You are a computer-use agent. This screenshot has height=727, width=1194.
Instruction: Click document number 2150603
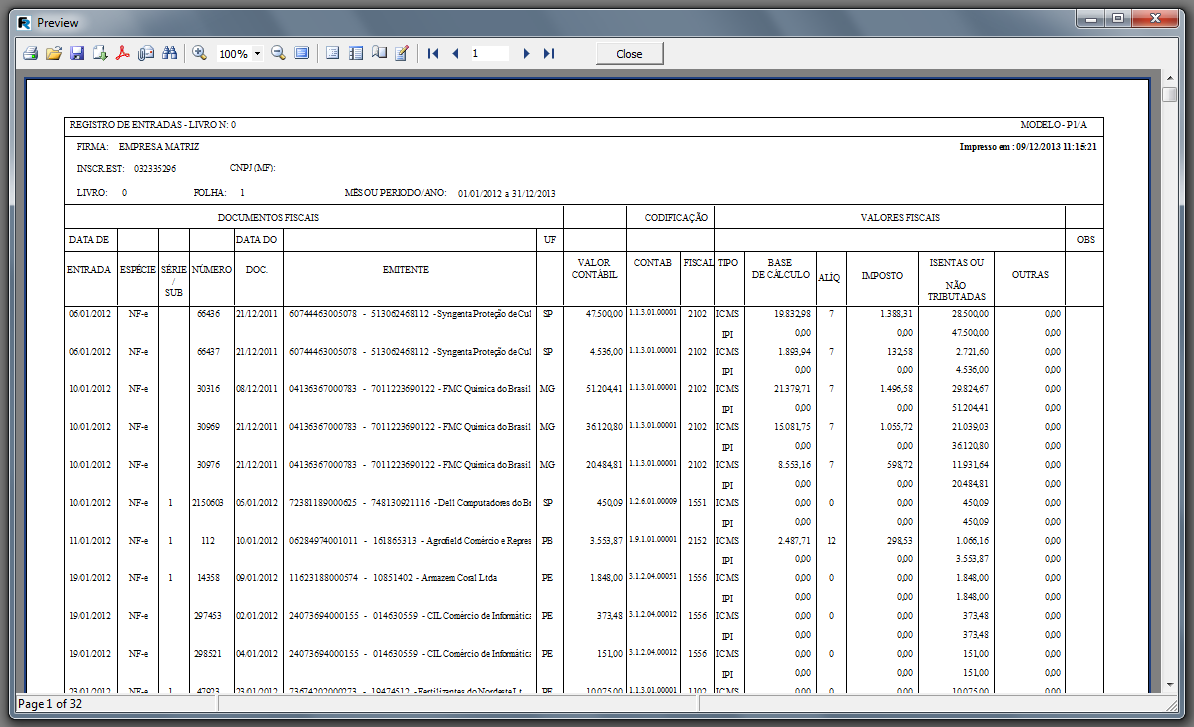[x=208, y=503]
